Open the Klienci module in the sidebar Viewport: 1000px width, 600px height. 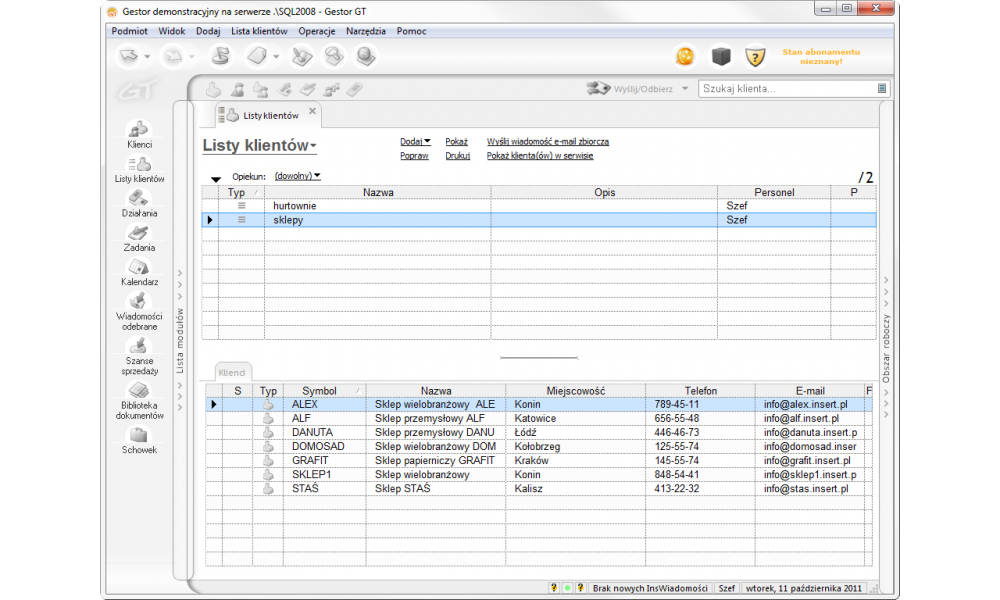click(139, 135)
